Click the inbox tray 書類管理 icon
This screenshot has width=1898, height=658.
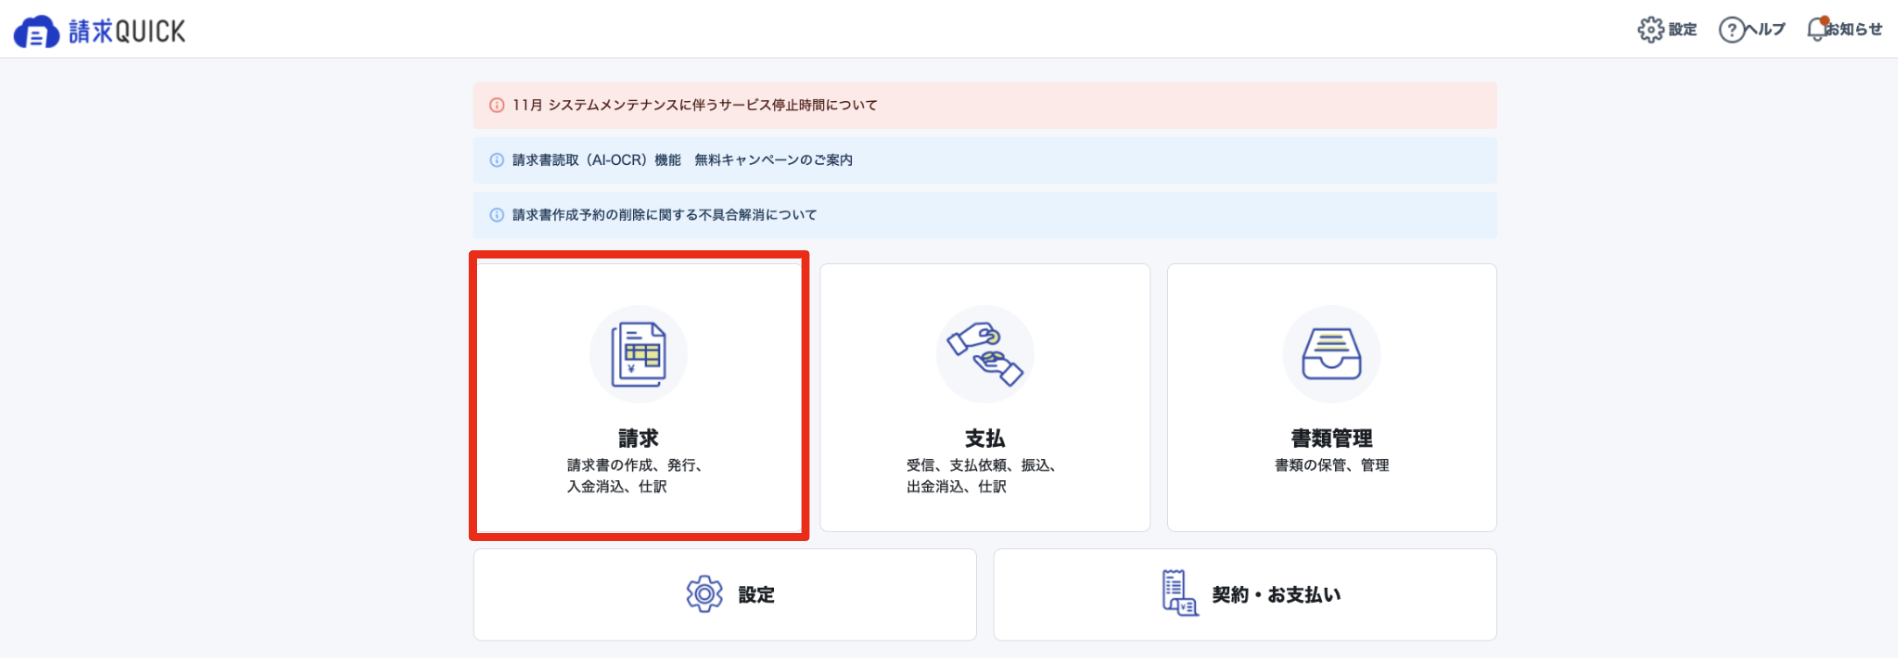[1332, 354]
